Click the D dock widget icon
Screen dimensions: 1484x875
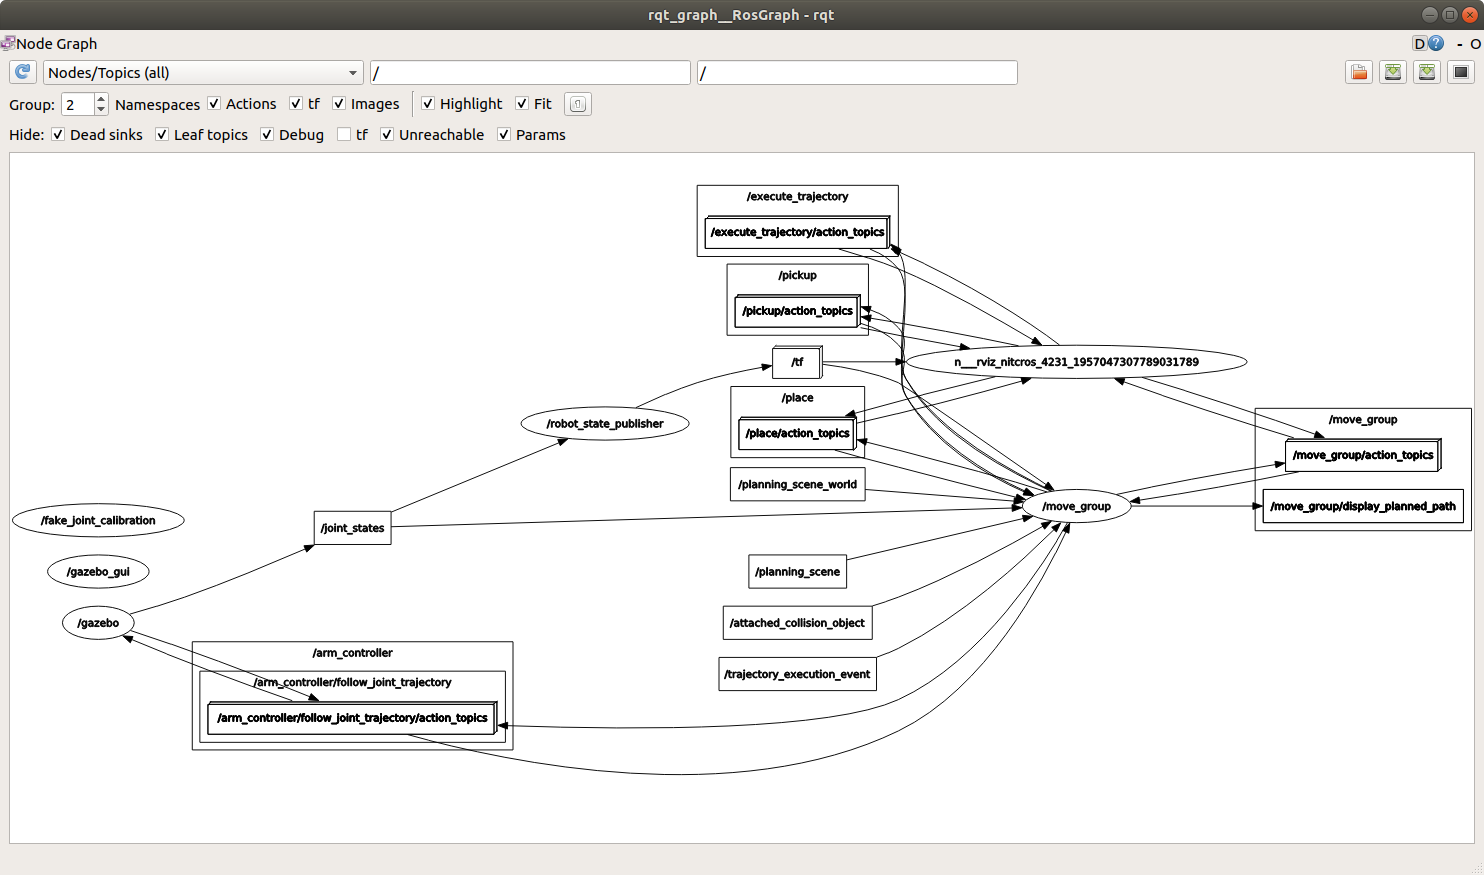[1419, 43]
